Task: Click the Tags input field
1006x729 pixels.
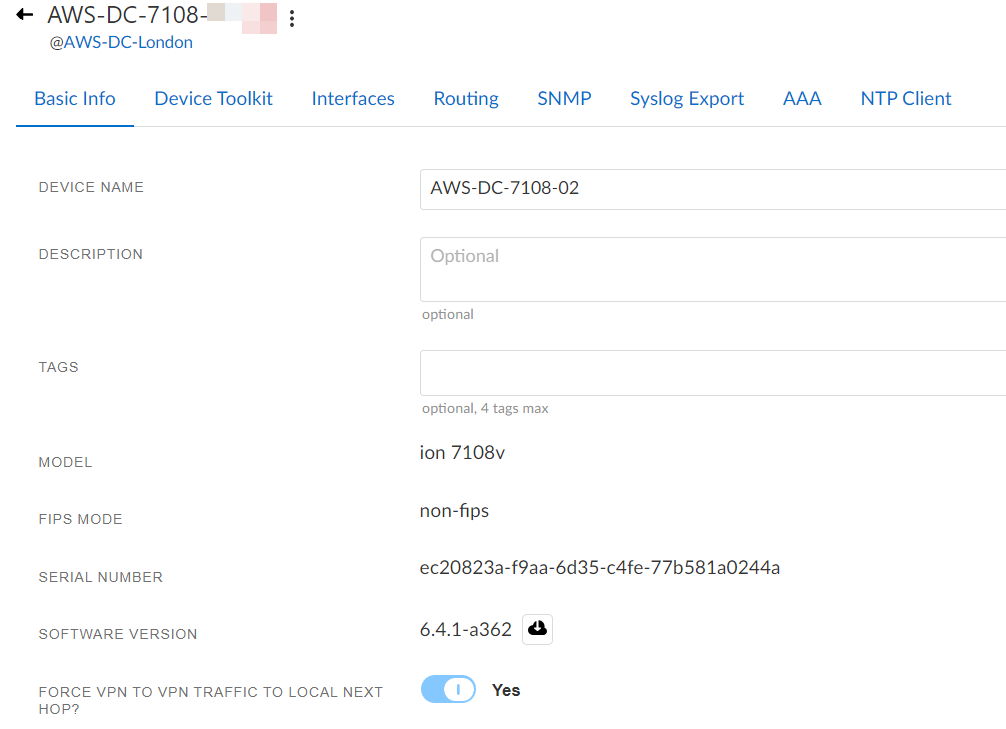Action: pyautogui.click(x=713, y=373)
